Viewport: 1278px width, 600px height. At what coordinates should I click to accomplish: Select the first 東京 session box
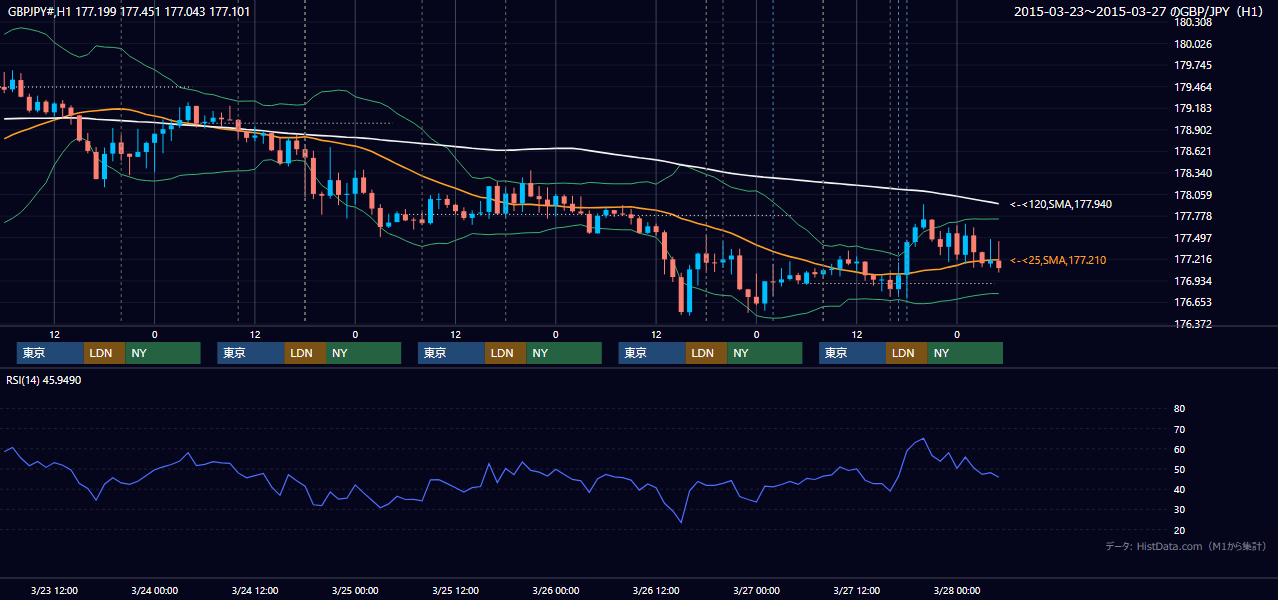(50, 353)
